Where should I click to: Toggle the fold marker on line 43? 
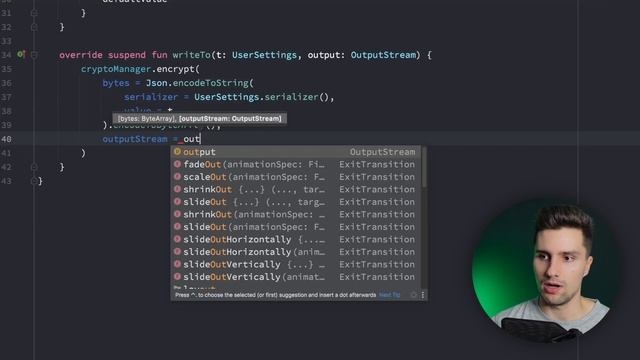34,181
